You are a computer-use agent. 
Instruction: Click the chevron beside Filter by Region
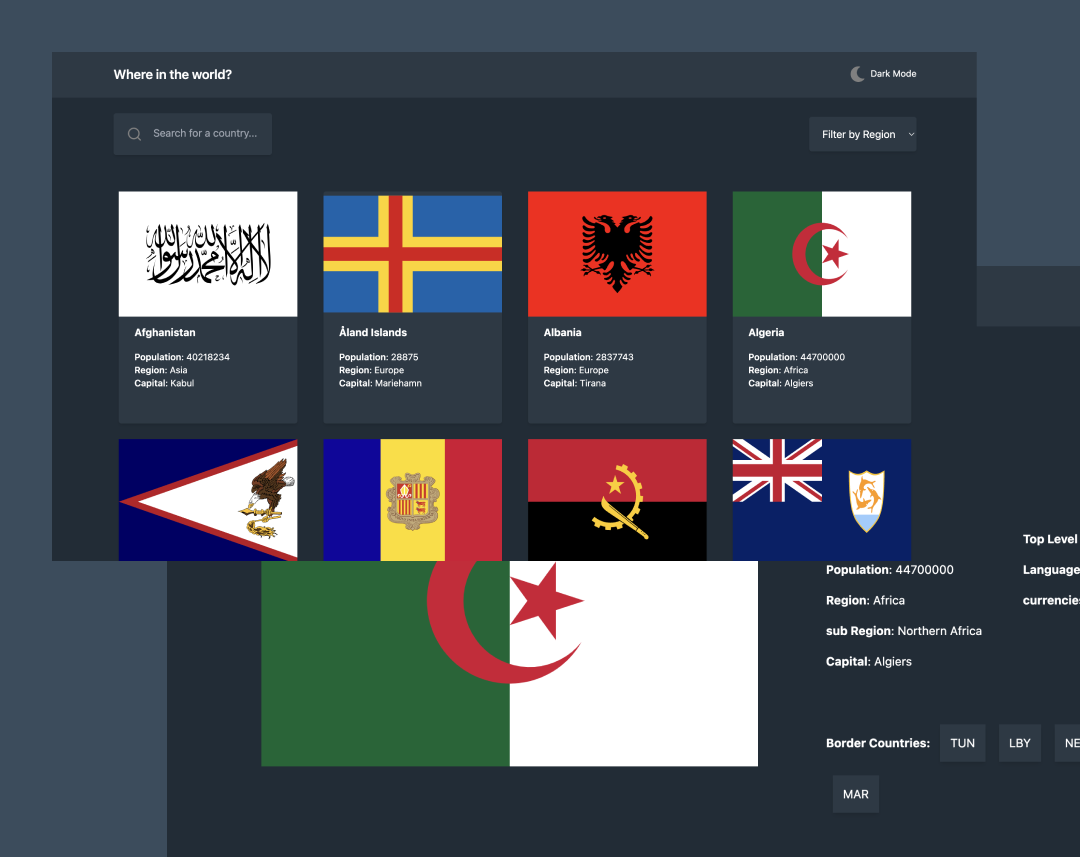[x=910, y=134]
